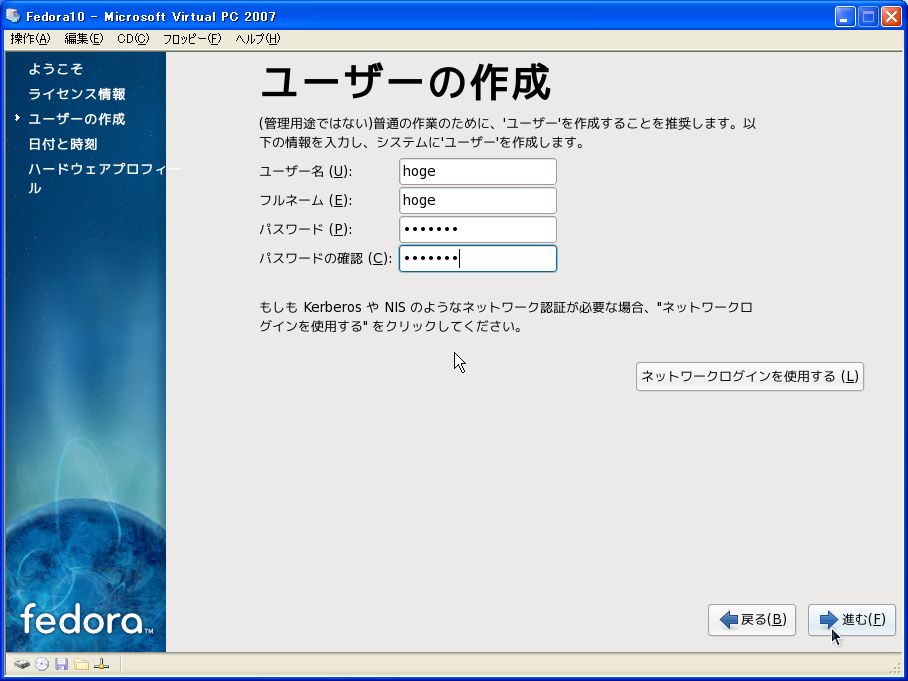Viewport: 908px width, 681px height.
Task: Focus the ユーザー名 input field
Action: pyautogui.click(x=478, y=171)
